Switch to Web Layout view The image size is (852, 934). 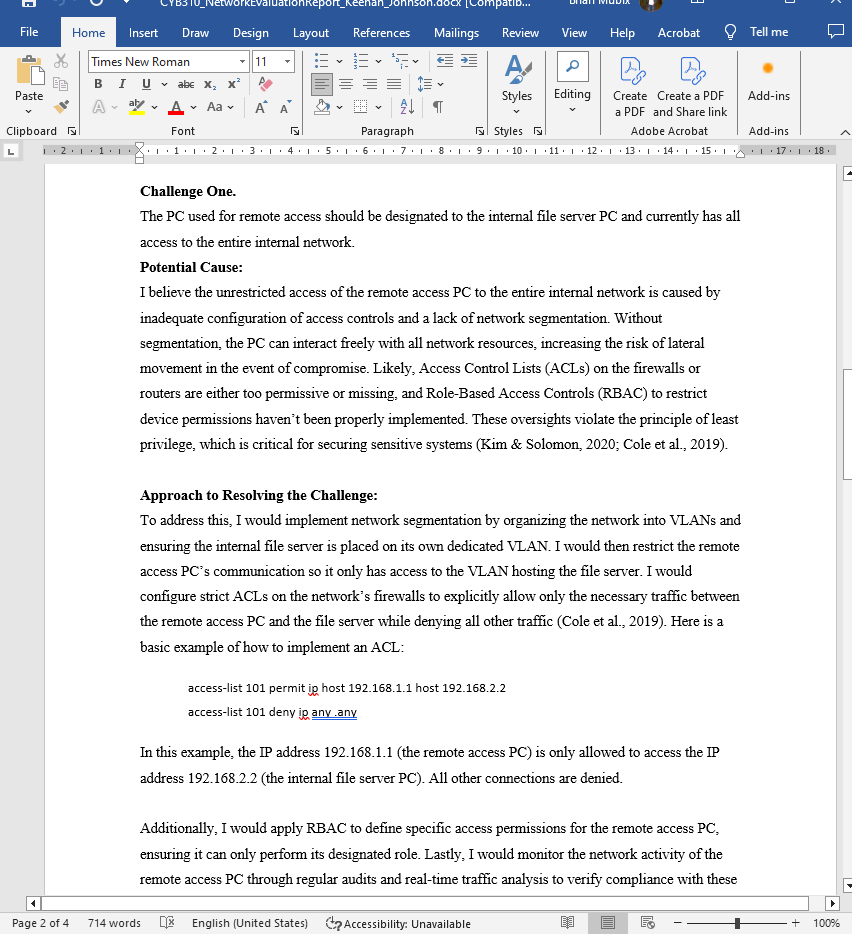coord(648,923)
